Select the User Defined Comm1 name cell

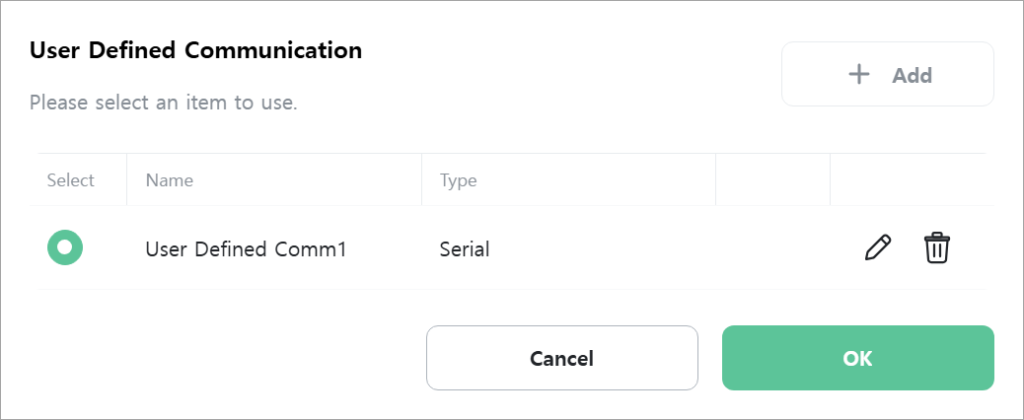[246, 249]
